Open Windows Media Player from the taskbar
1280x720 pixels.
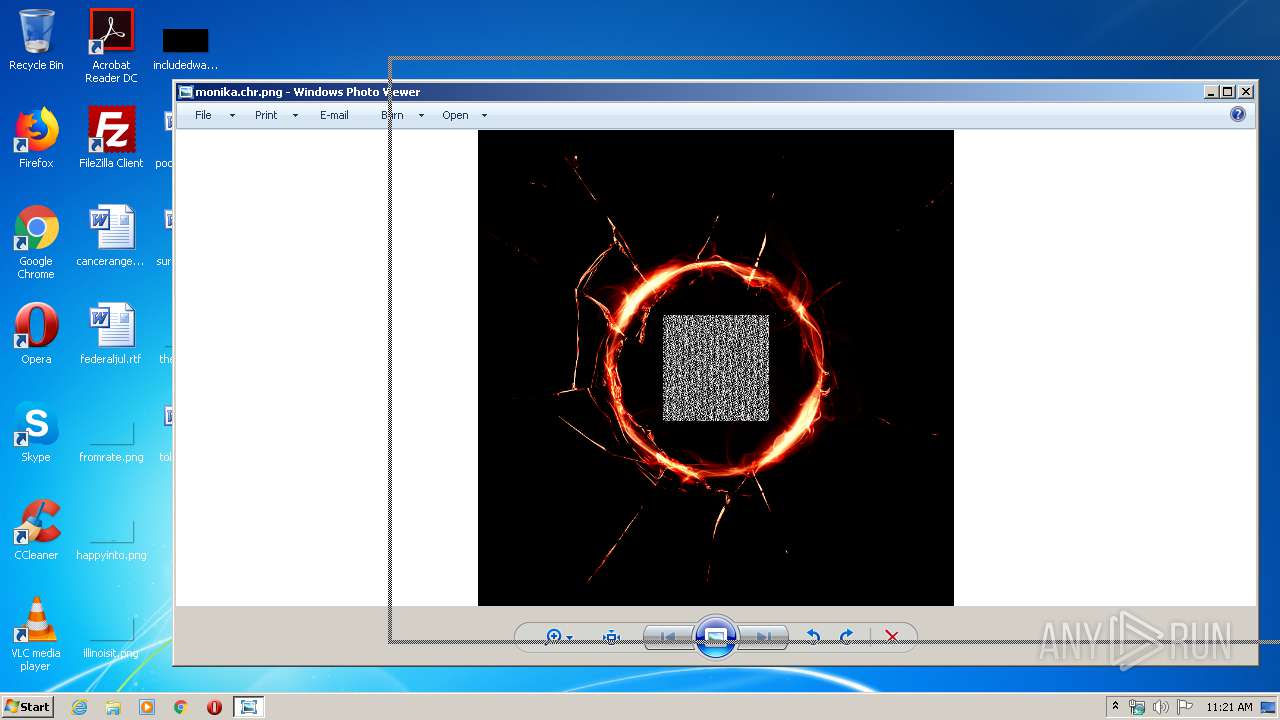(147, 707)
